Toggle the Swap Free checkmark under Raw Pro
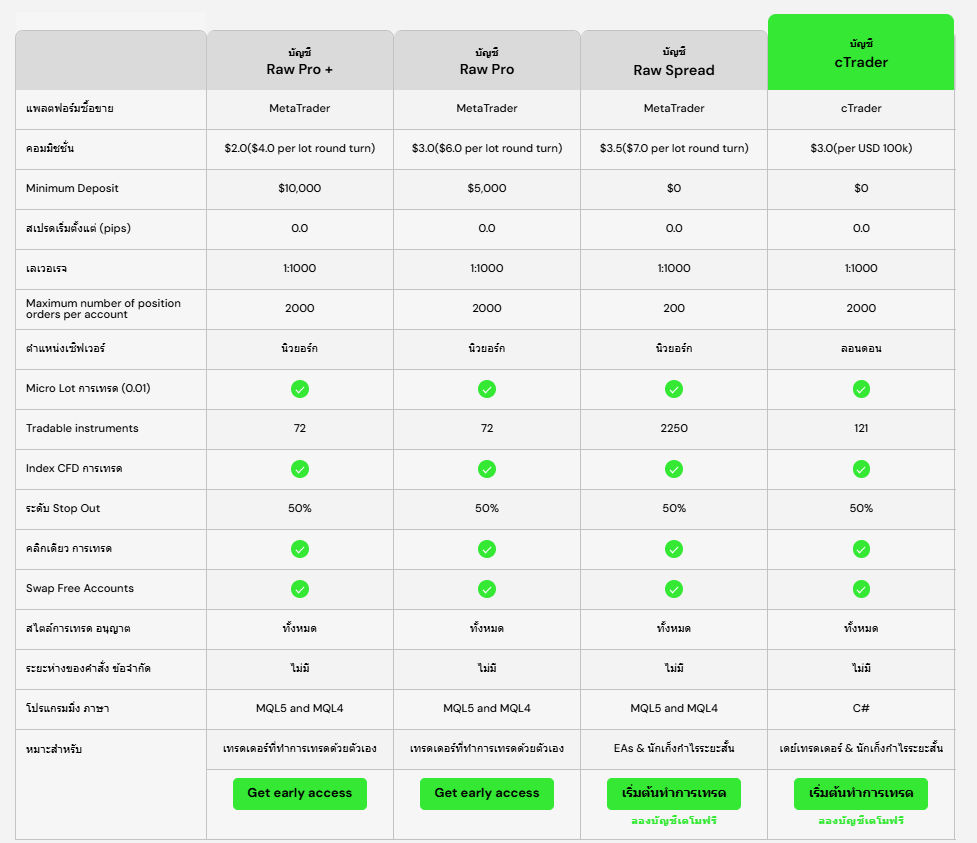Image resolution: width=977 pixels, height=843 pixels. click(x=487, y=589)
